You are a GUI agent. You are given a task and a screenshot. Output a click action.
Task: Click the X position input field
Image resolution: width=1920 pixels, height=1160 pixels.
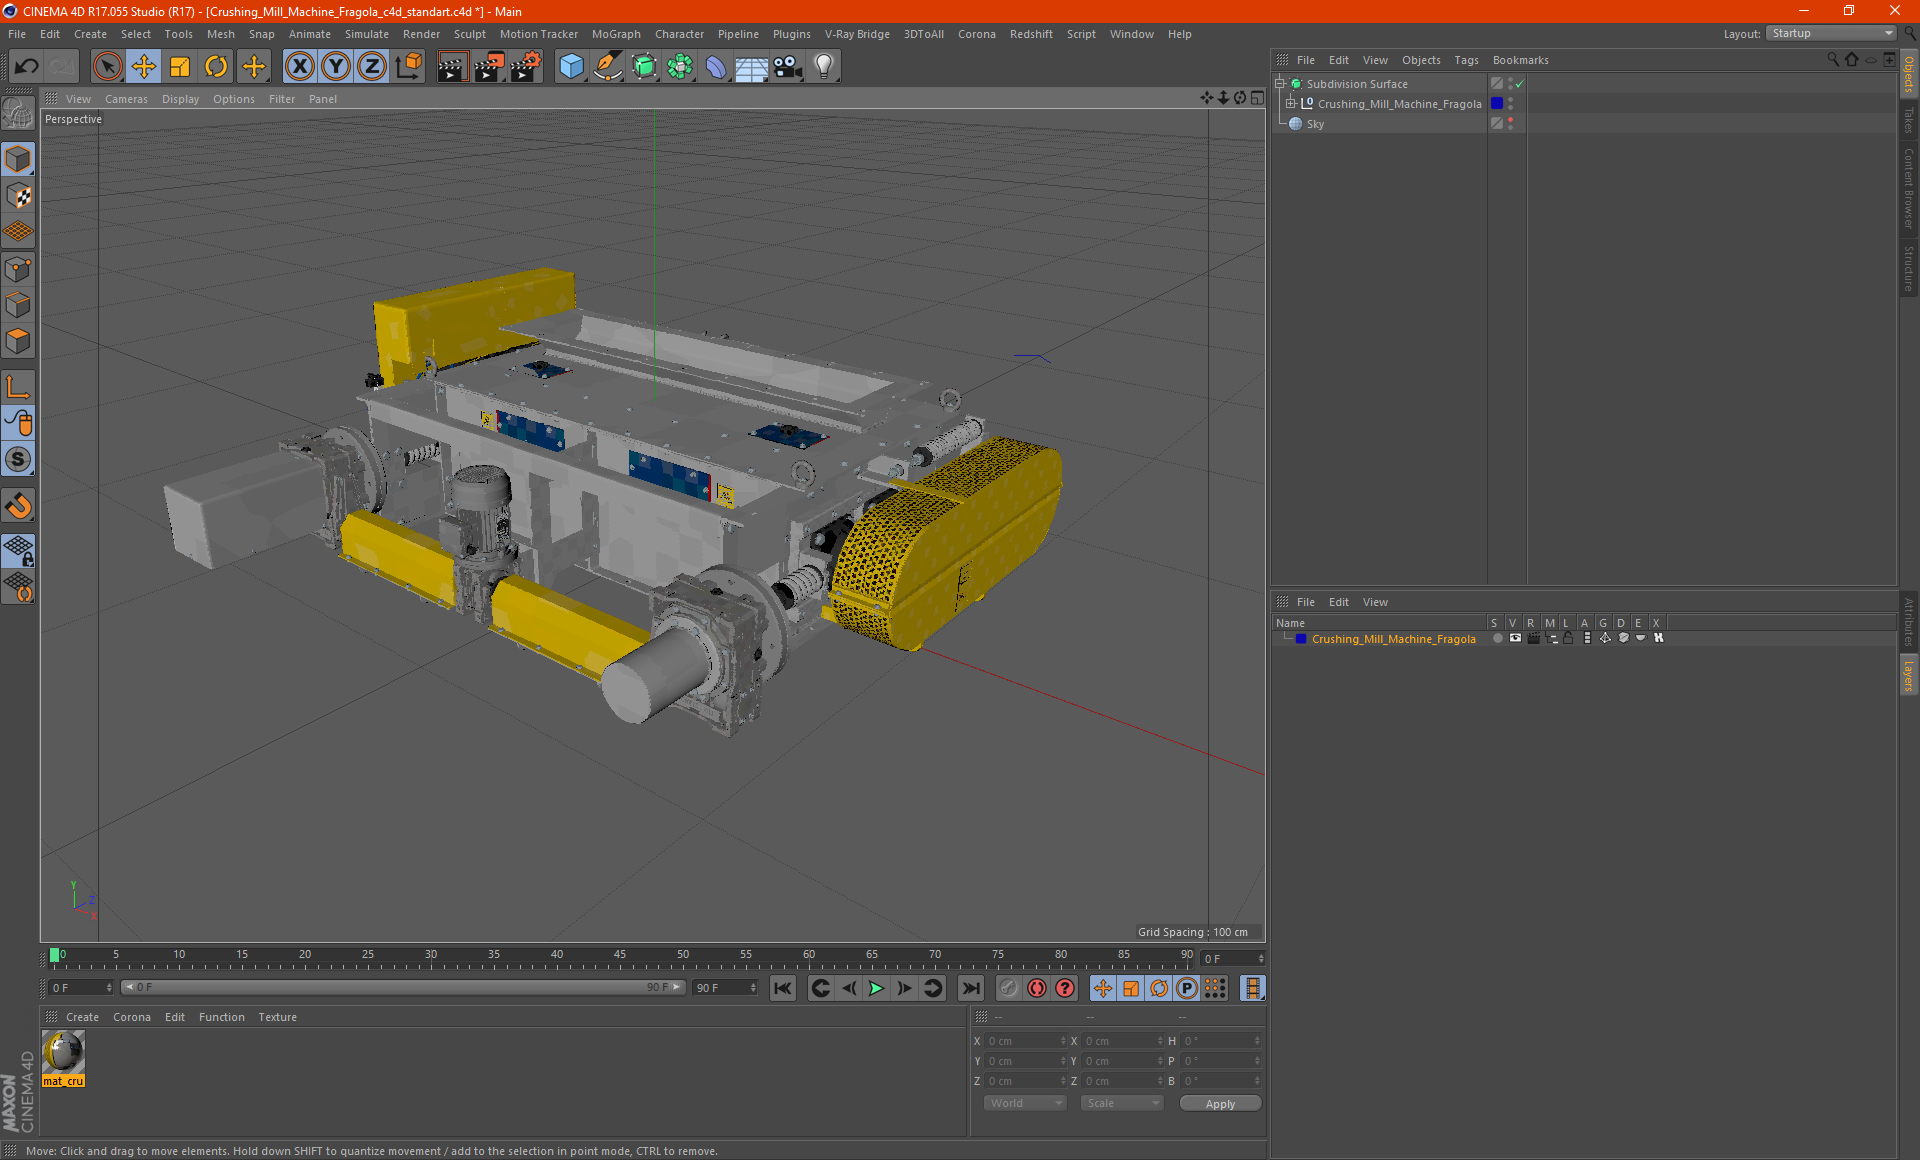[1026, 1041]
